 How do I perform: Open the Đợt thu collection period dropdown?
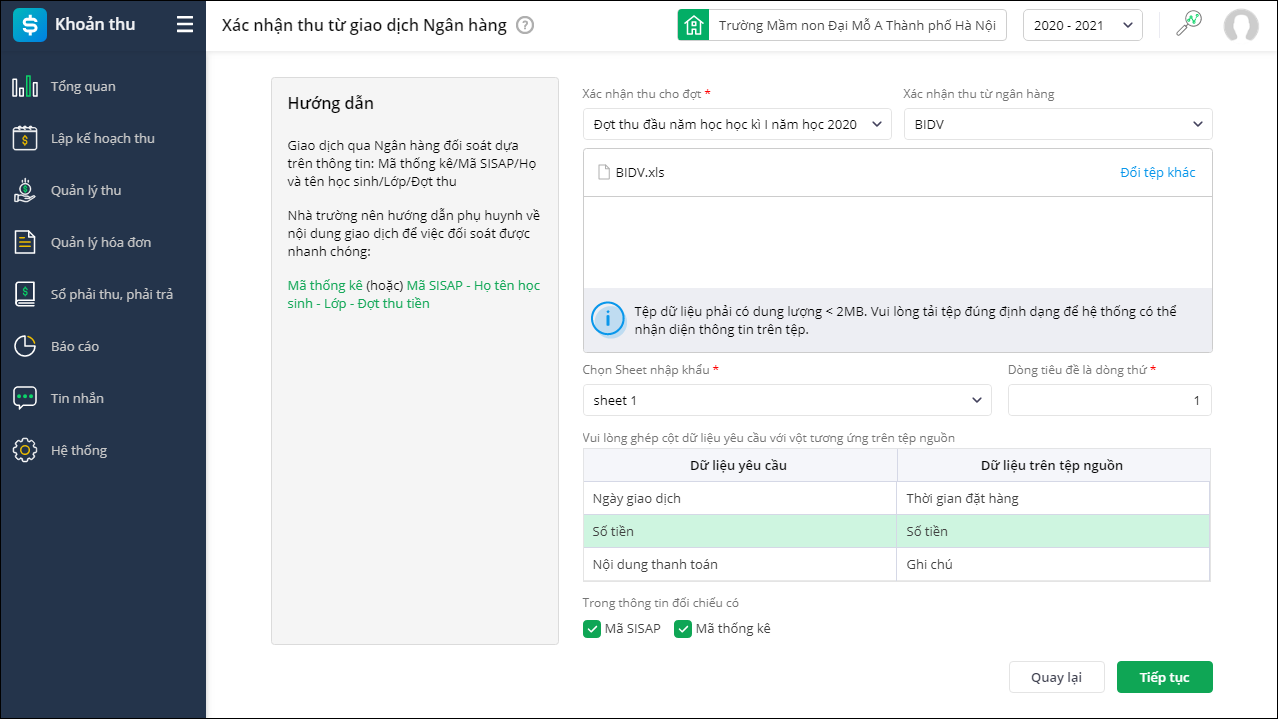tap(736, 124)
